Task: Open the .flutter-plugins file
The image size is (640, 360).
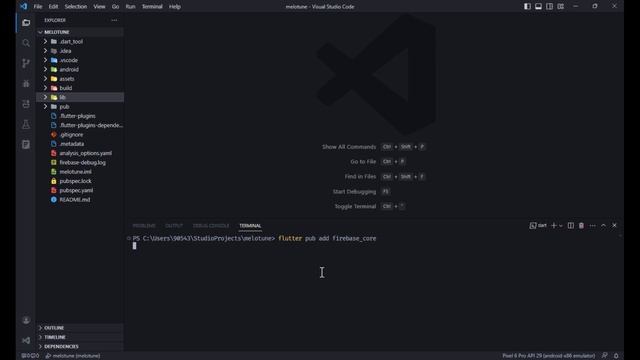Action: [x=80, y=116]
